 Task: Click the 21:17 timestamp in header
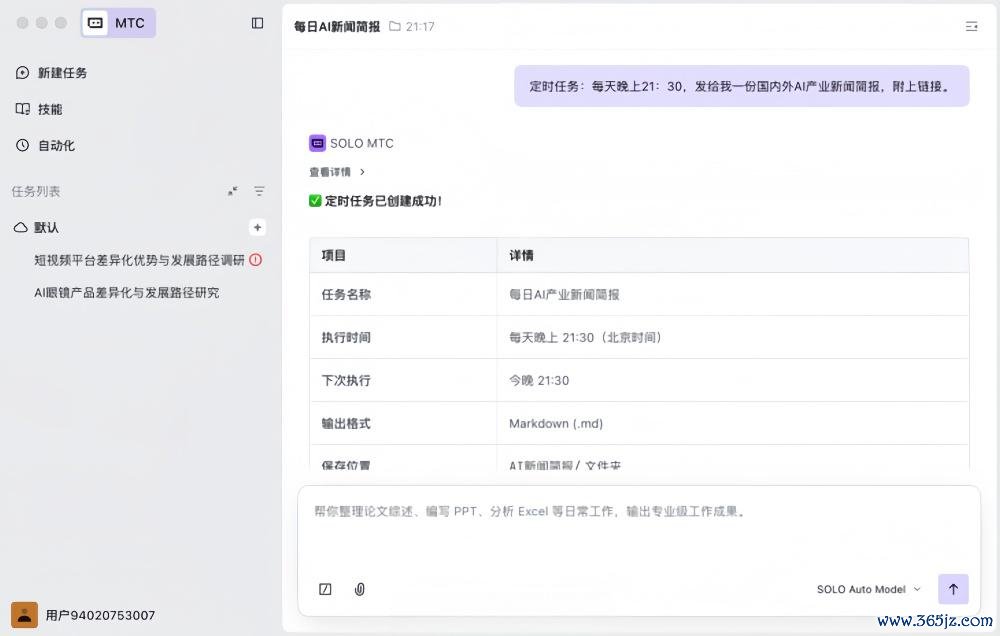[420, 26]
